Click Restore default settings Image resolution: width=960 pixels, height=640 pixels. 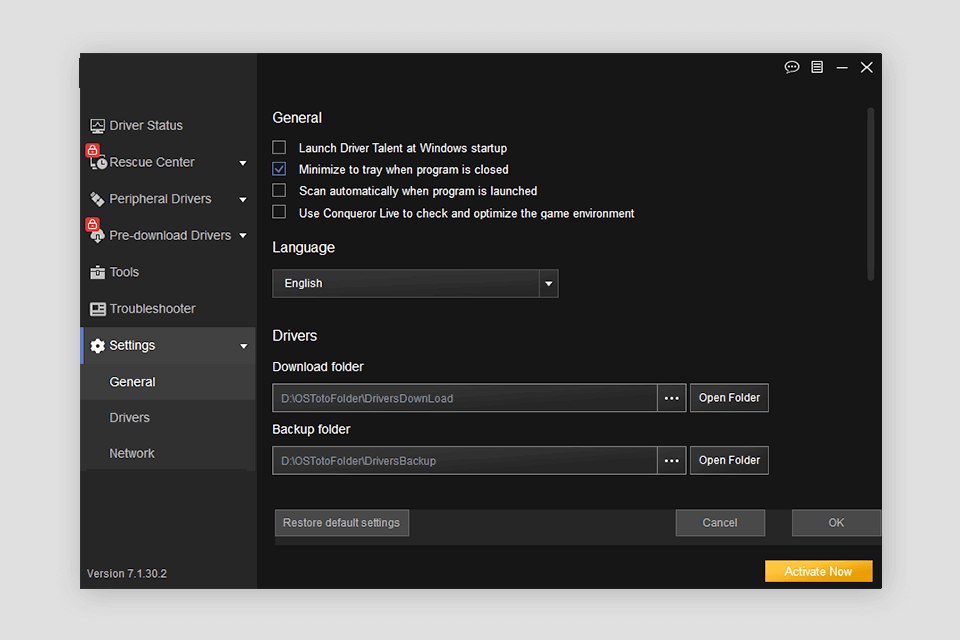(x=341, y=522)
